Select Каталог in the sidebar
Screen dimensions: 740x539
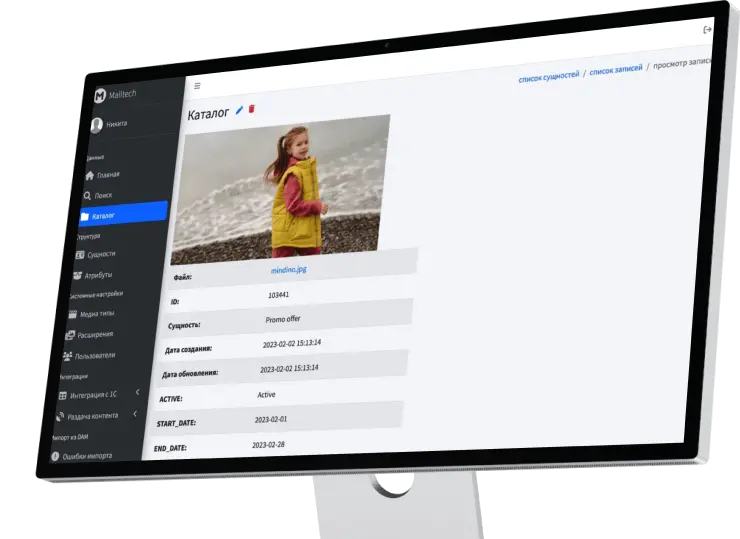pos(103,215)
